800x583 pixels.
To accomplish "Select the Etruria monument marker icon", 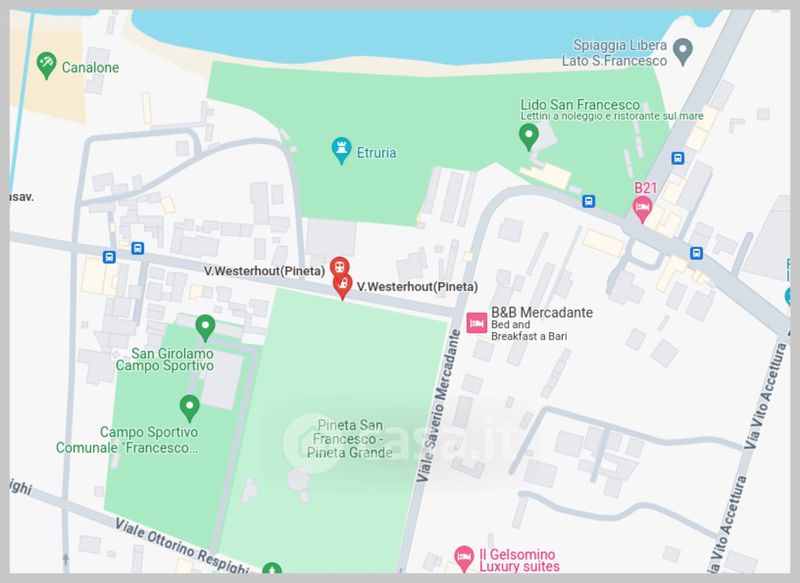I will coord(341,150).
